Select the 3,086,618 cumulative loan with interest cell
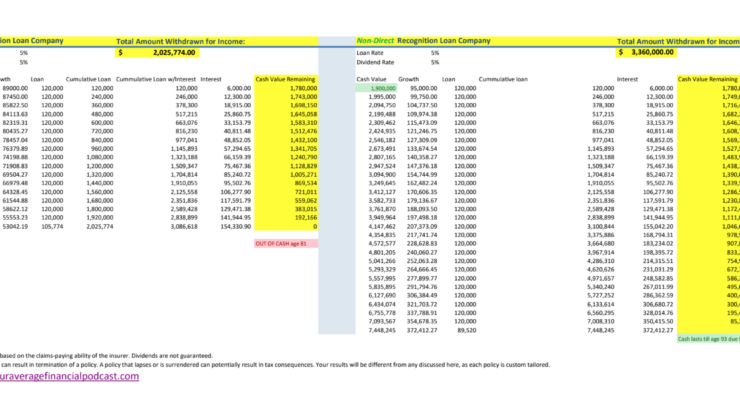 (186, 226)
